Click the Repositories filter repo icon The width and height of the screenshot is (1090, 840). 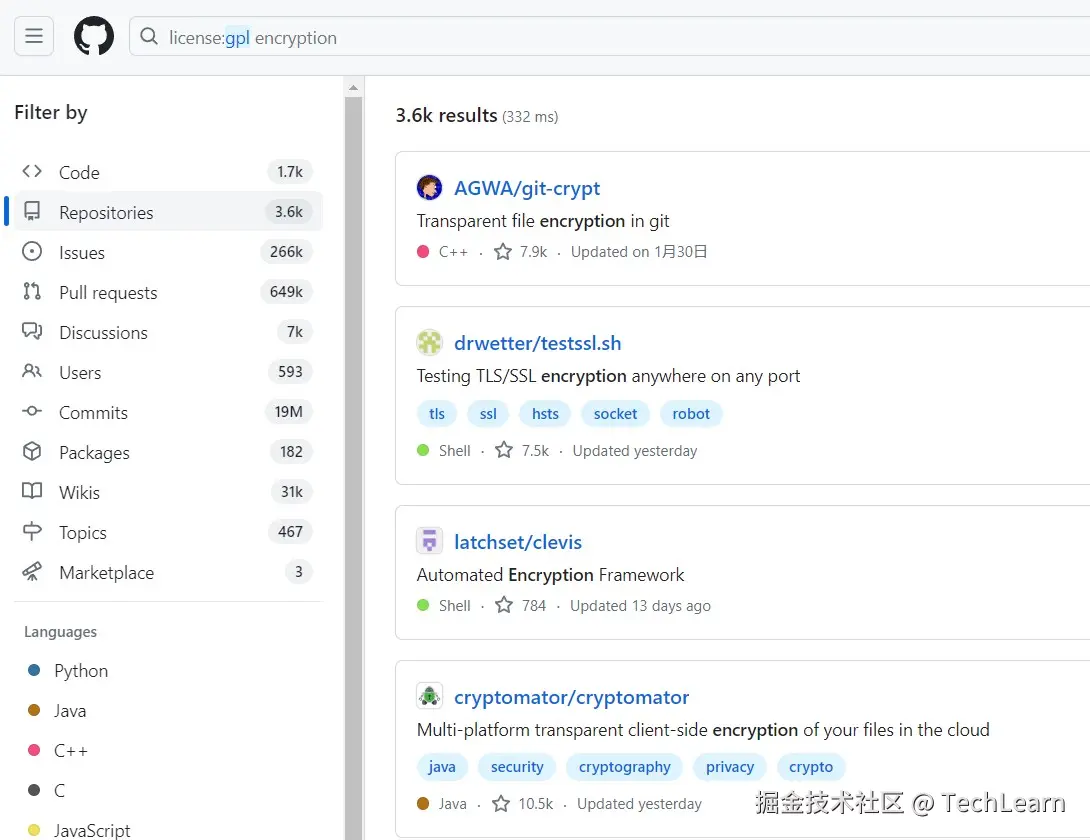[x=32, y=211]
